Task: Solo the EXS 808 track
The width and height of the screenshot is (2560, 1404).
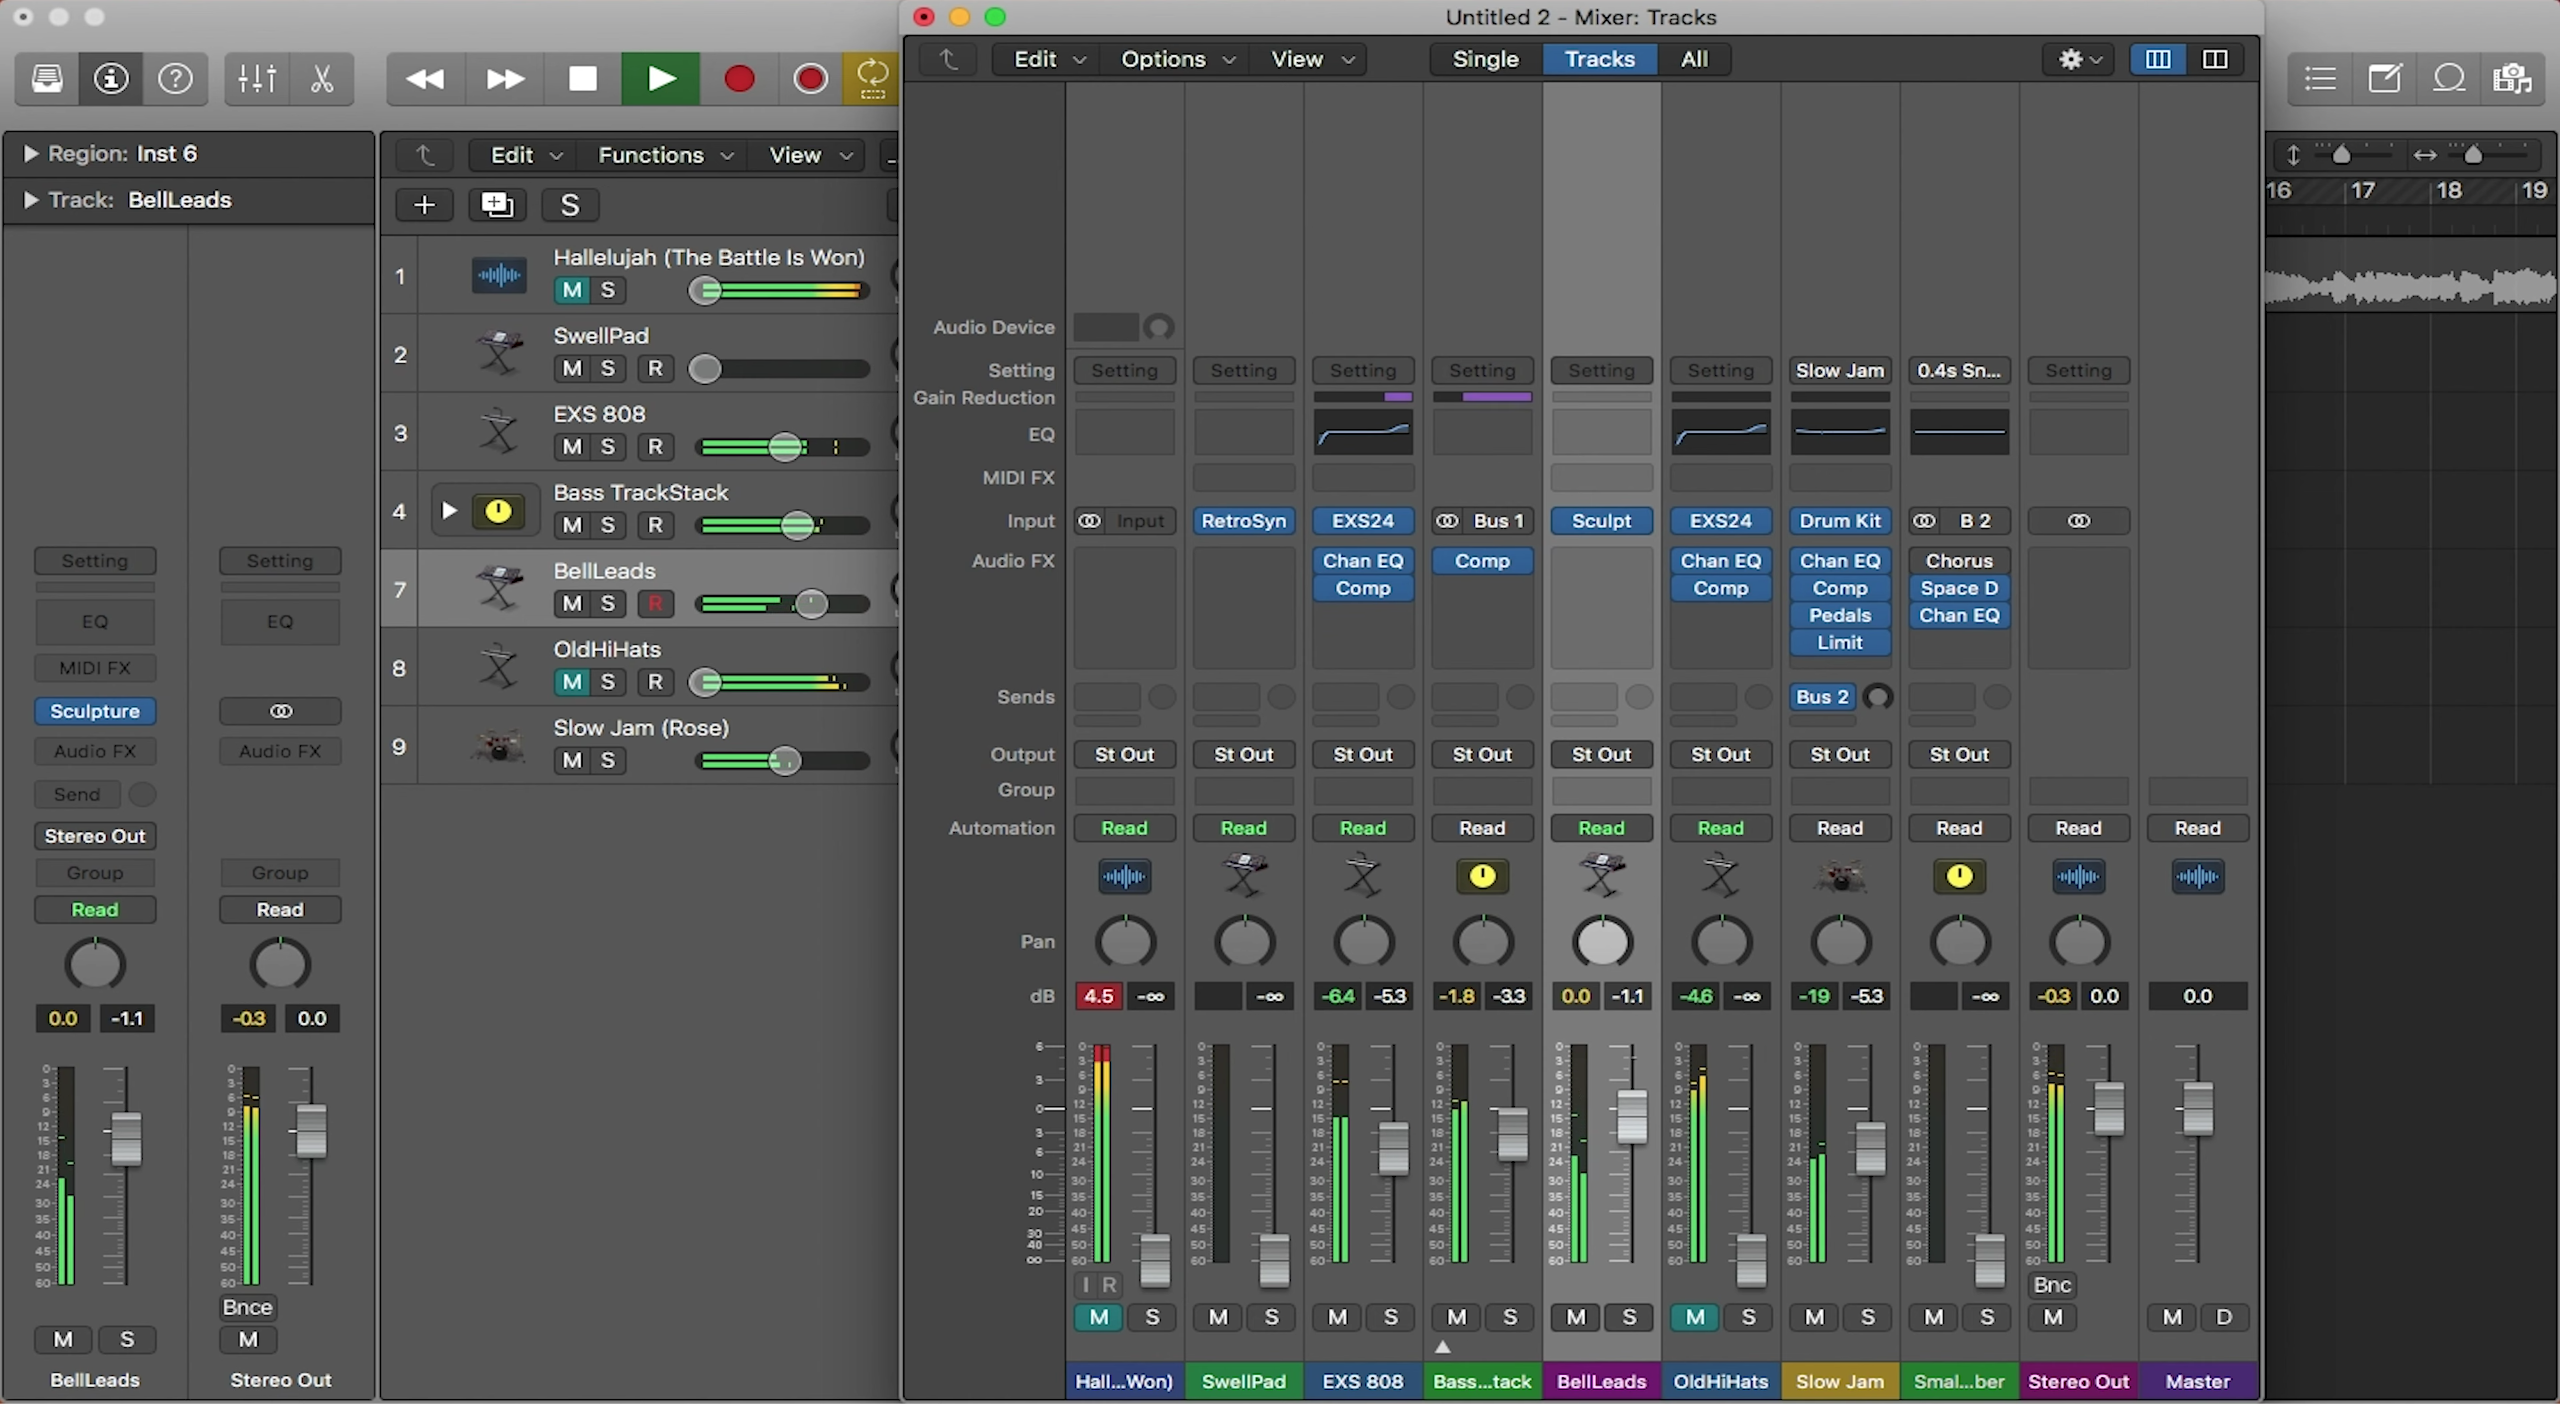Action: tap(608, 446)
